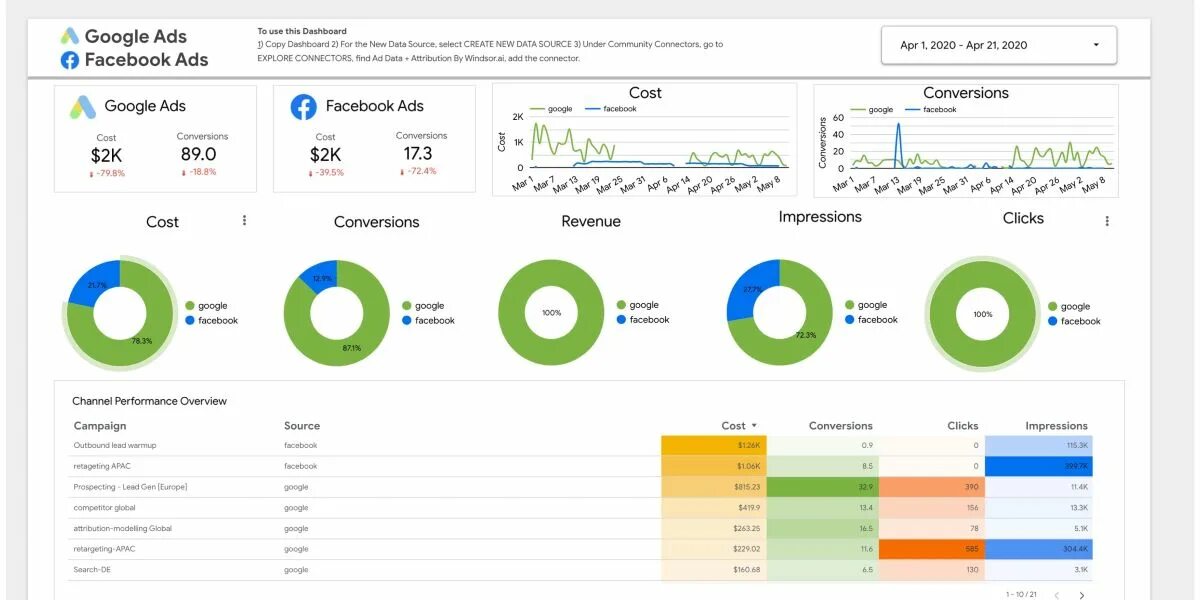Click the $1.26K cost cell
The height and width of the screenshot is (600, 1200).
[x=714, y=446]
